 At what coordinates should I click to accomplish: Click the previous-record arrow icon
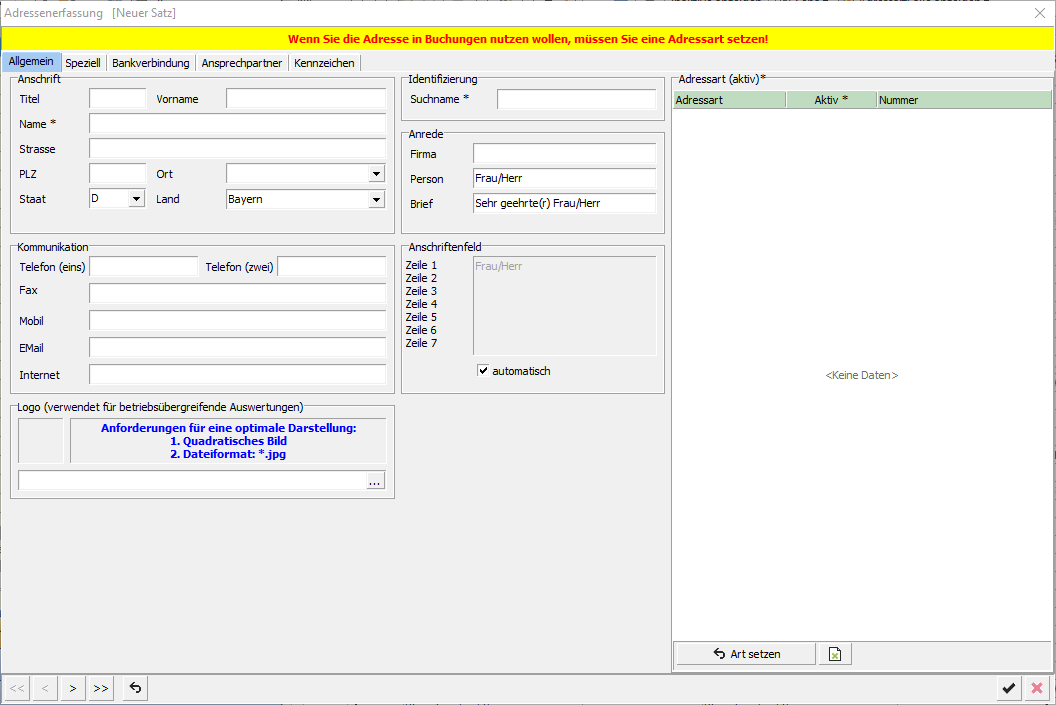pyautogui.click(x=44, y=688)
